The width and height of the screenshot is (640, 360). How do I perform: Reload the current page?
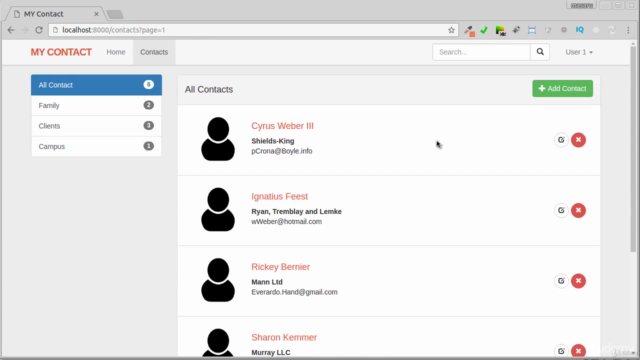(39, 30)
